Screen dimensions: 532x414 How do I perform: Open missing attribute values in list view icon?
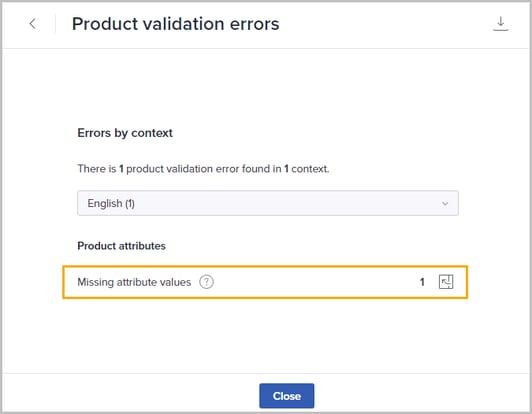pos(446,282)
